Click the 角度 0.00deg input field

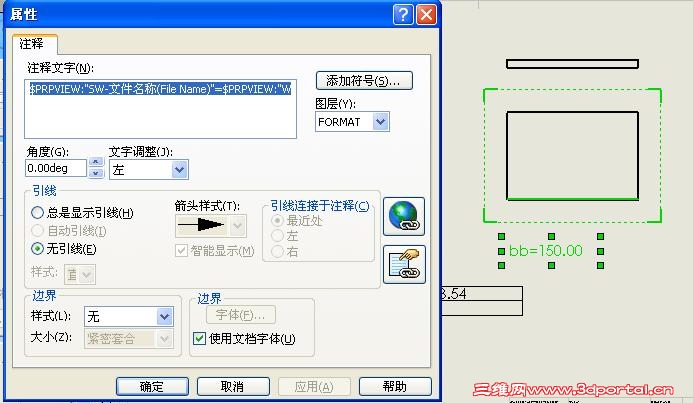[x=56, y=168]
